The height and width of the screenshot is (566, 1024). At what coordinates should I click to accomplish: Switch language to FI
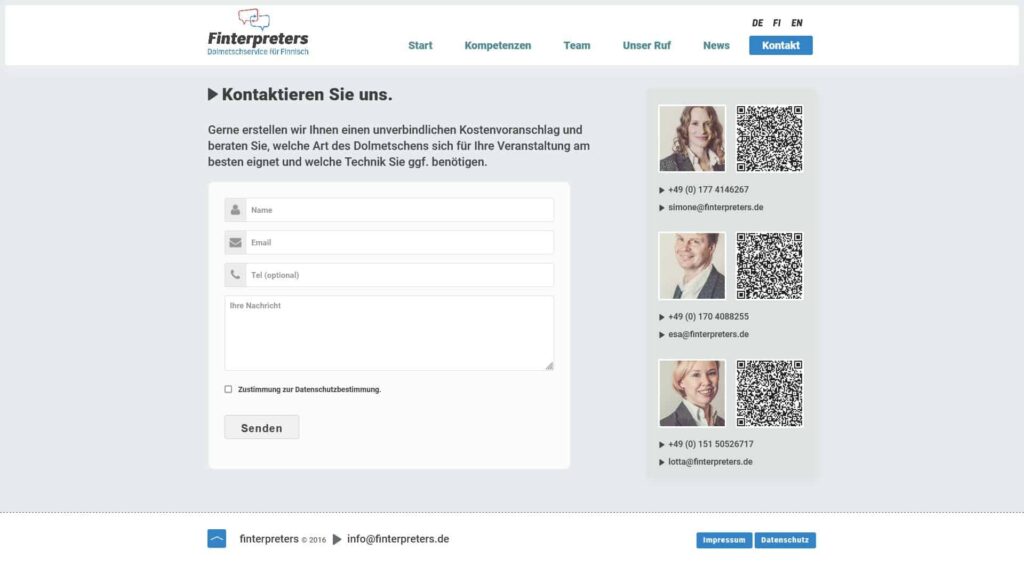click(x=777, y=23)
